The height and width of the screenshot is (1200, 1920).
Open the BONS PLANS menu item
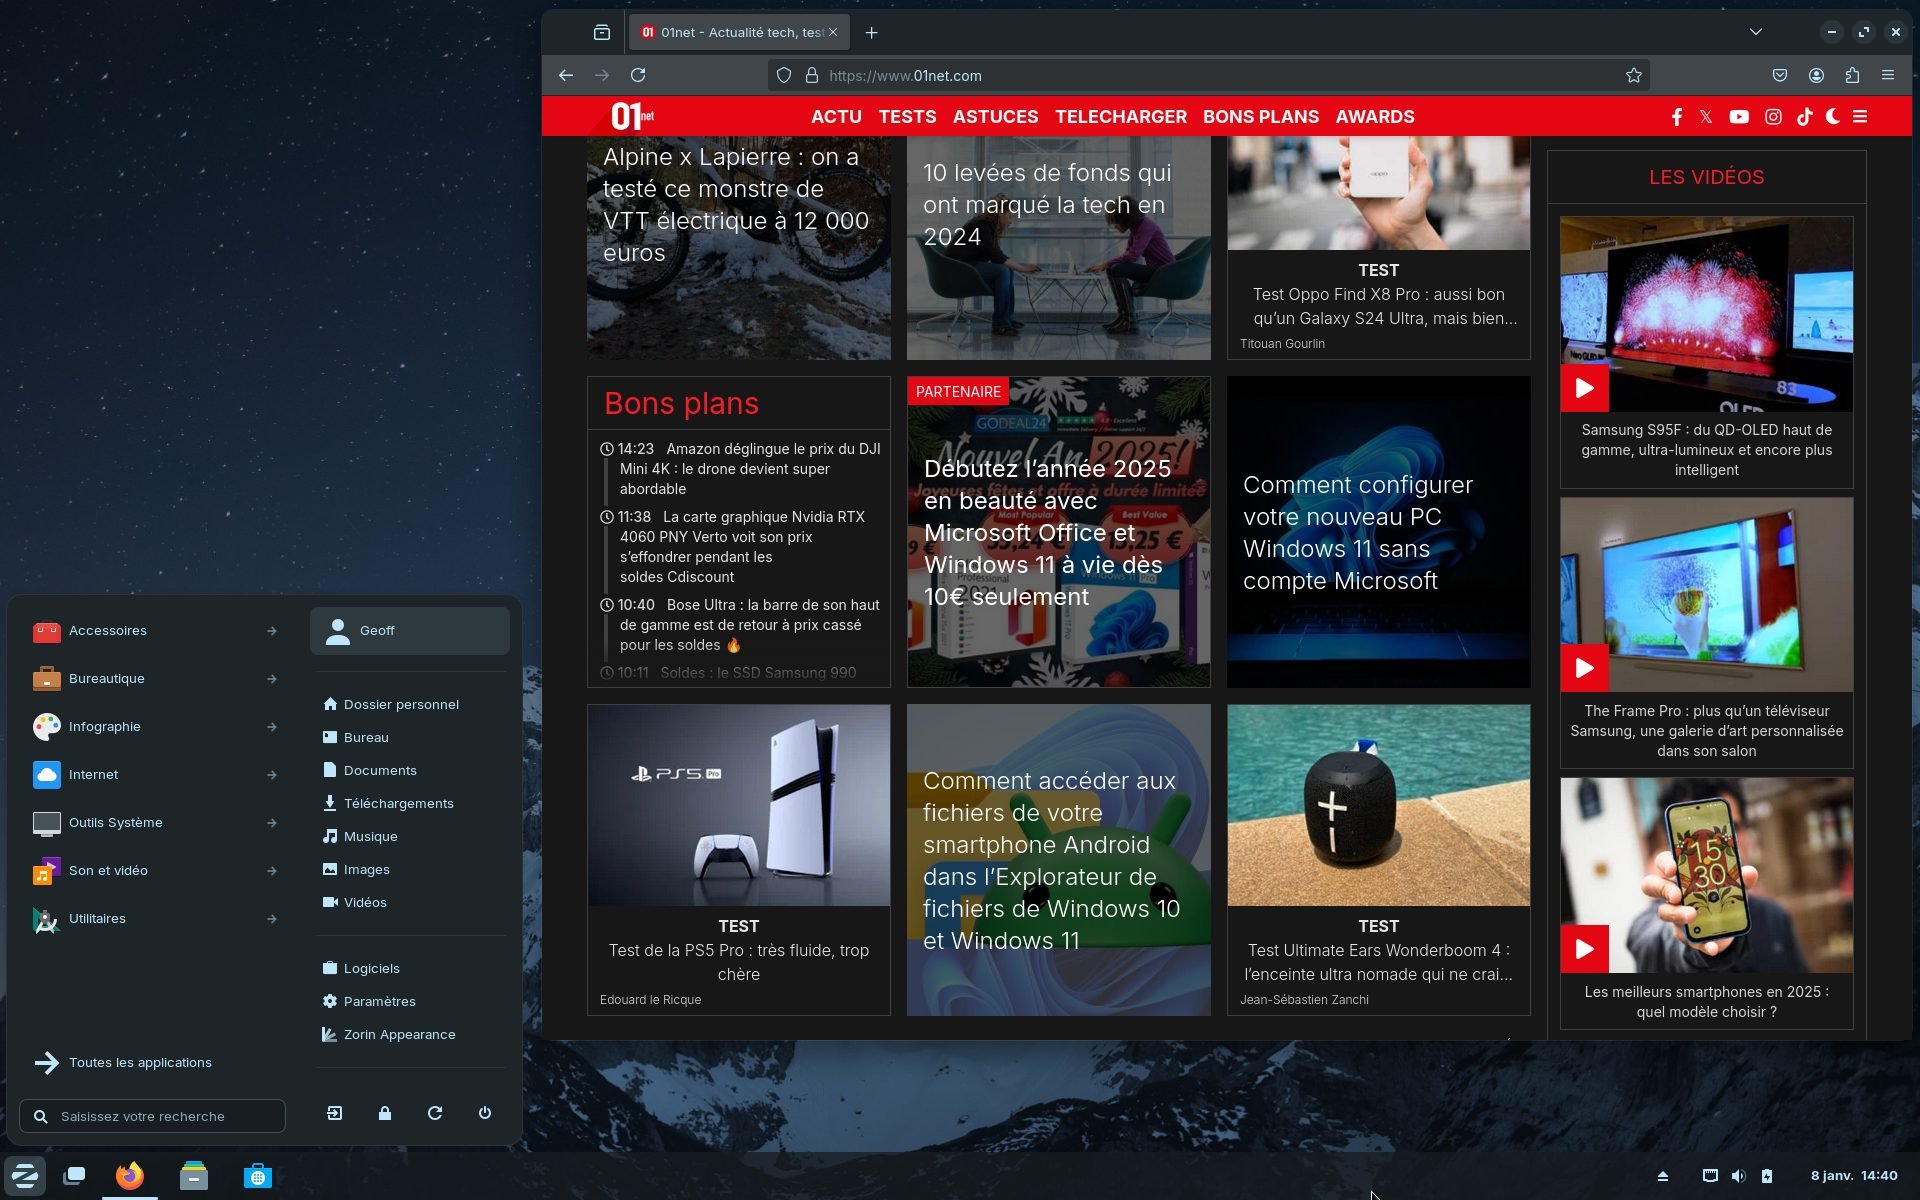[x=1260, y=117]
